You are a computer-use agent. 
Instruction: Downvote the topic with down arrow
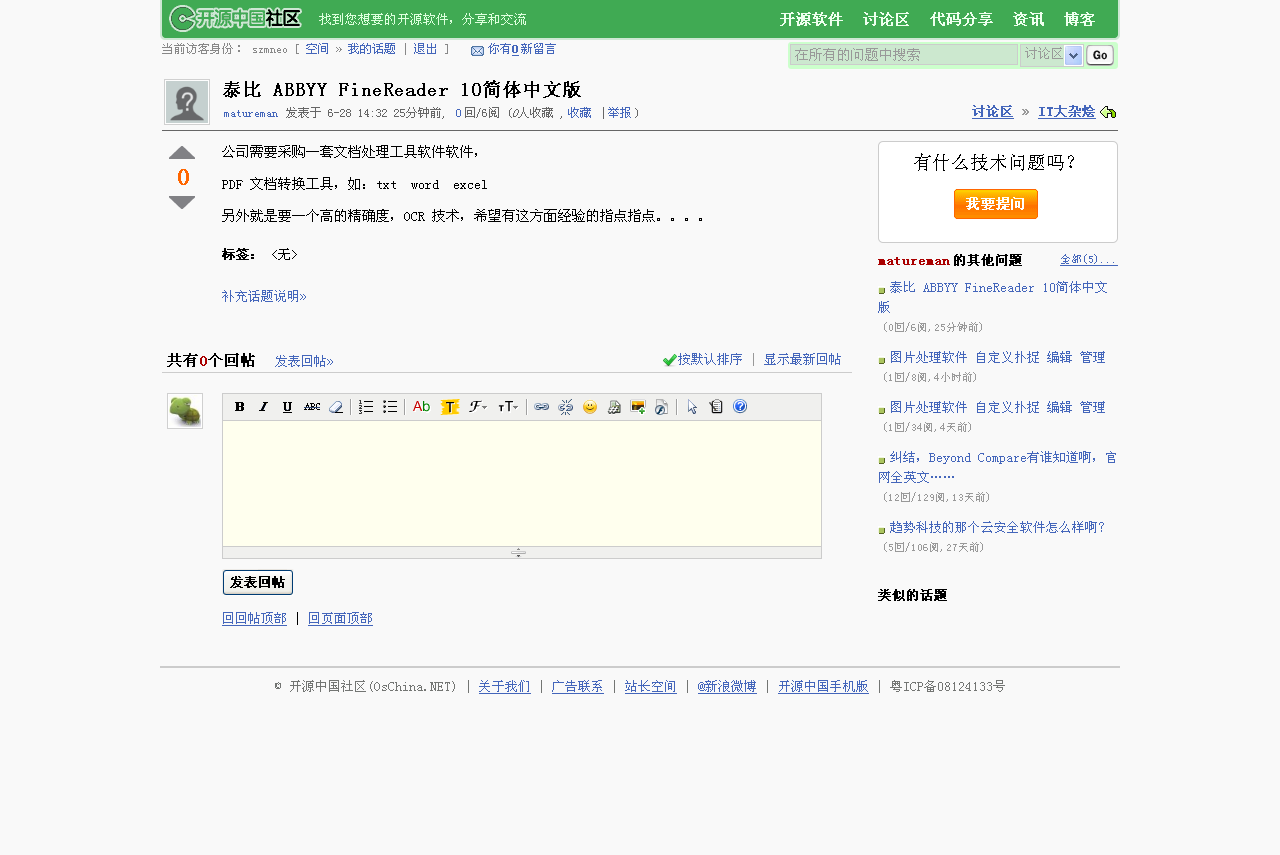182,202
